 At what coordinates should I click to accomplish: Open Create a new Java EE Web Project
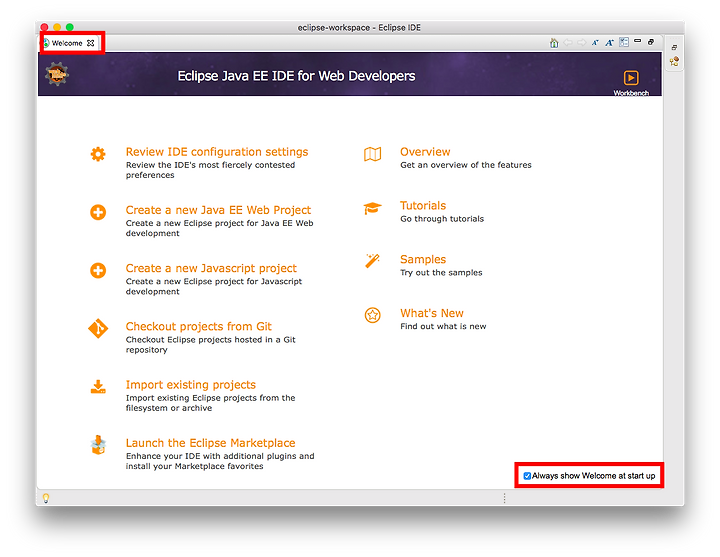click(x=218, y=210)
